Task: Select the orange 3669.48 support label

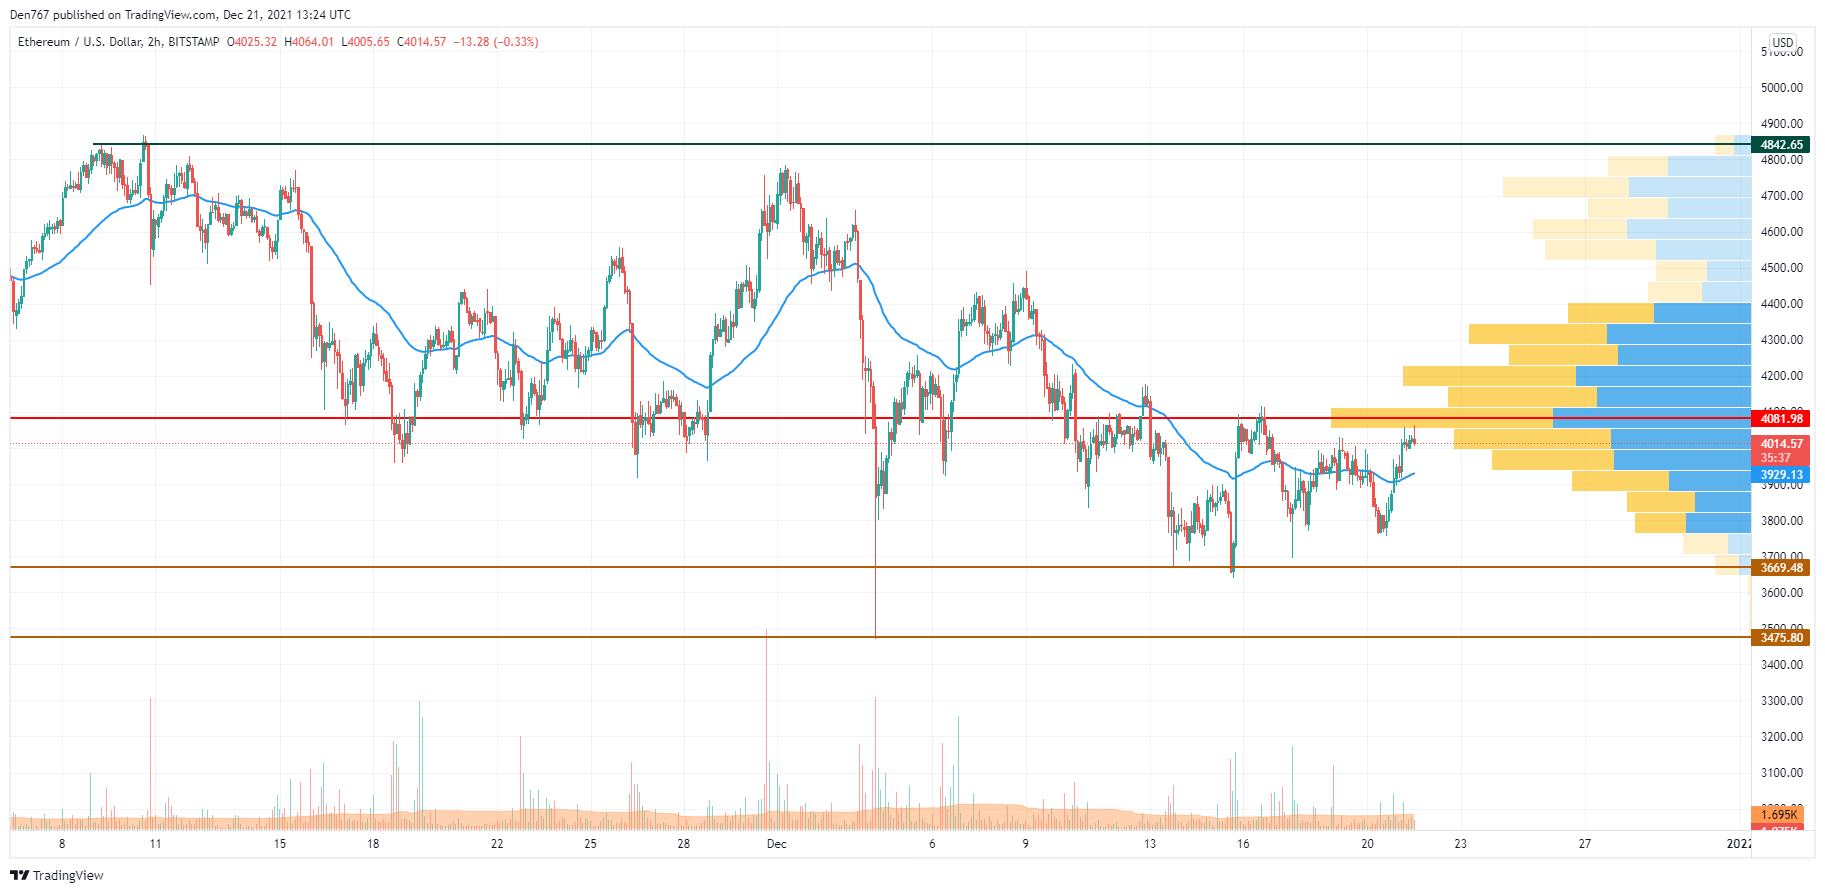Action: [1781, 568]
